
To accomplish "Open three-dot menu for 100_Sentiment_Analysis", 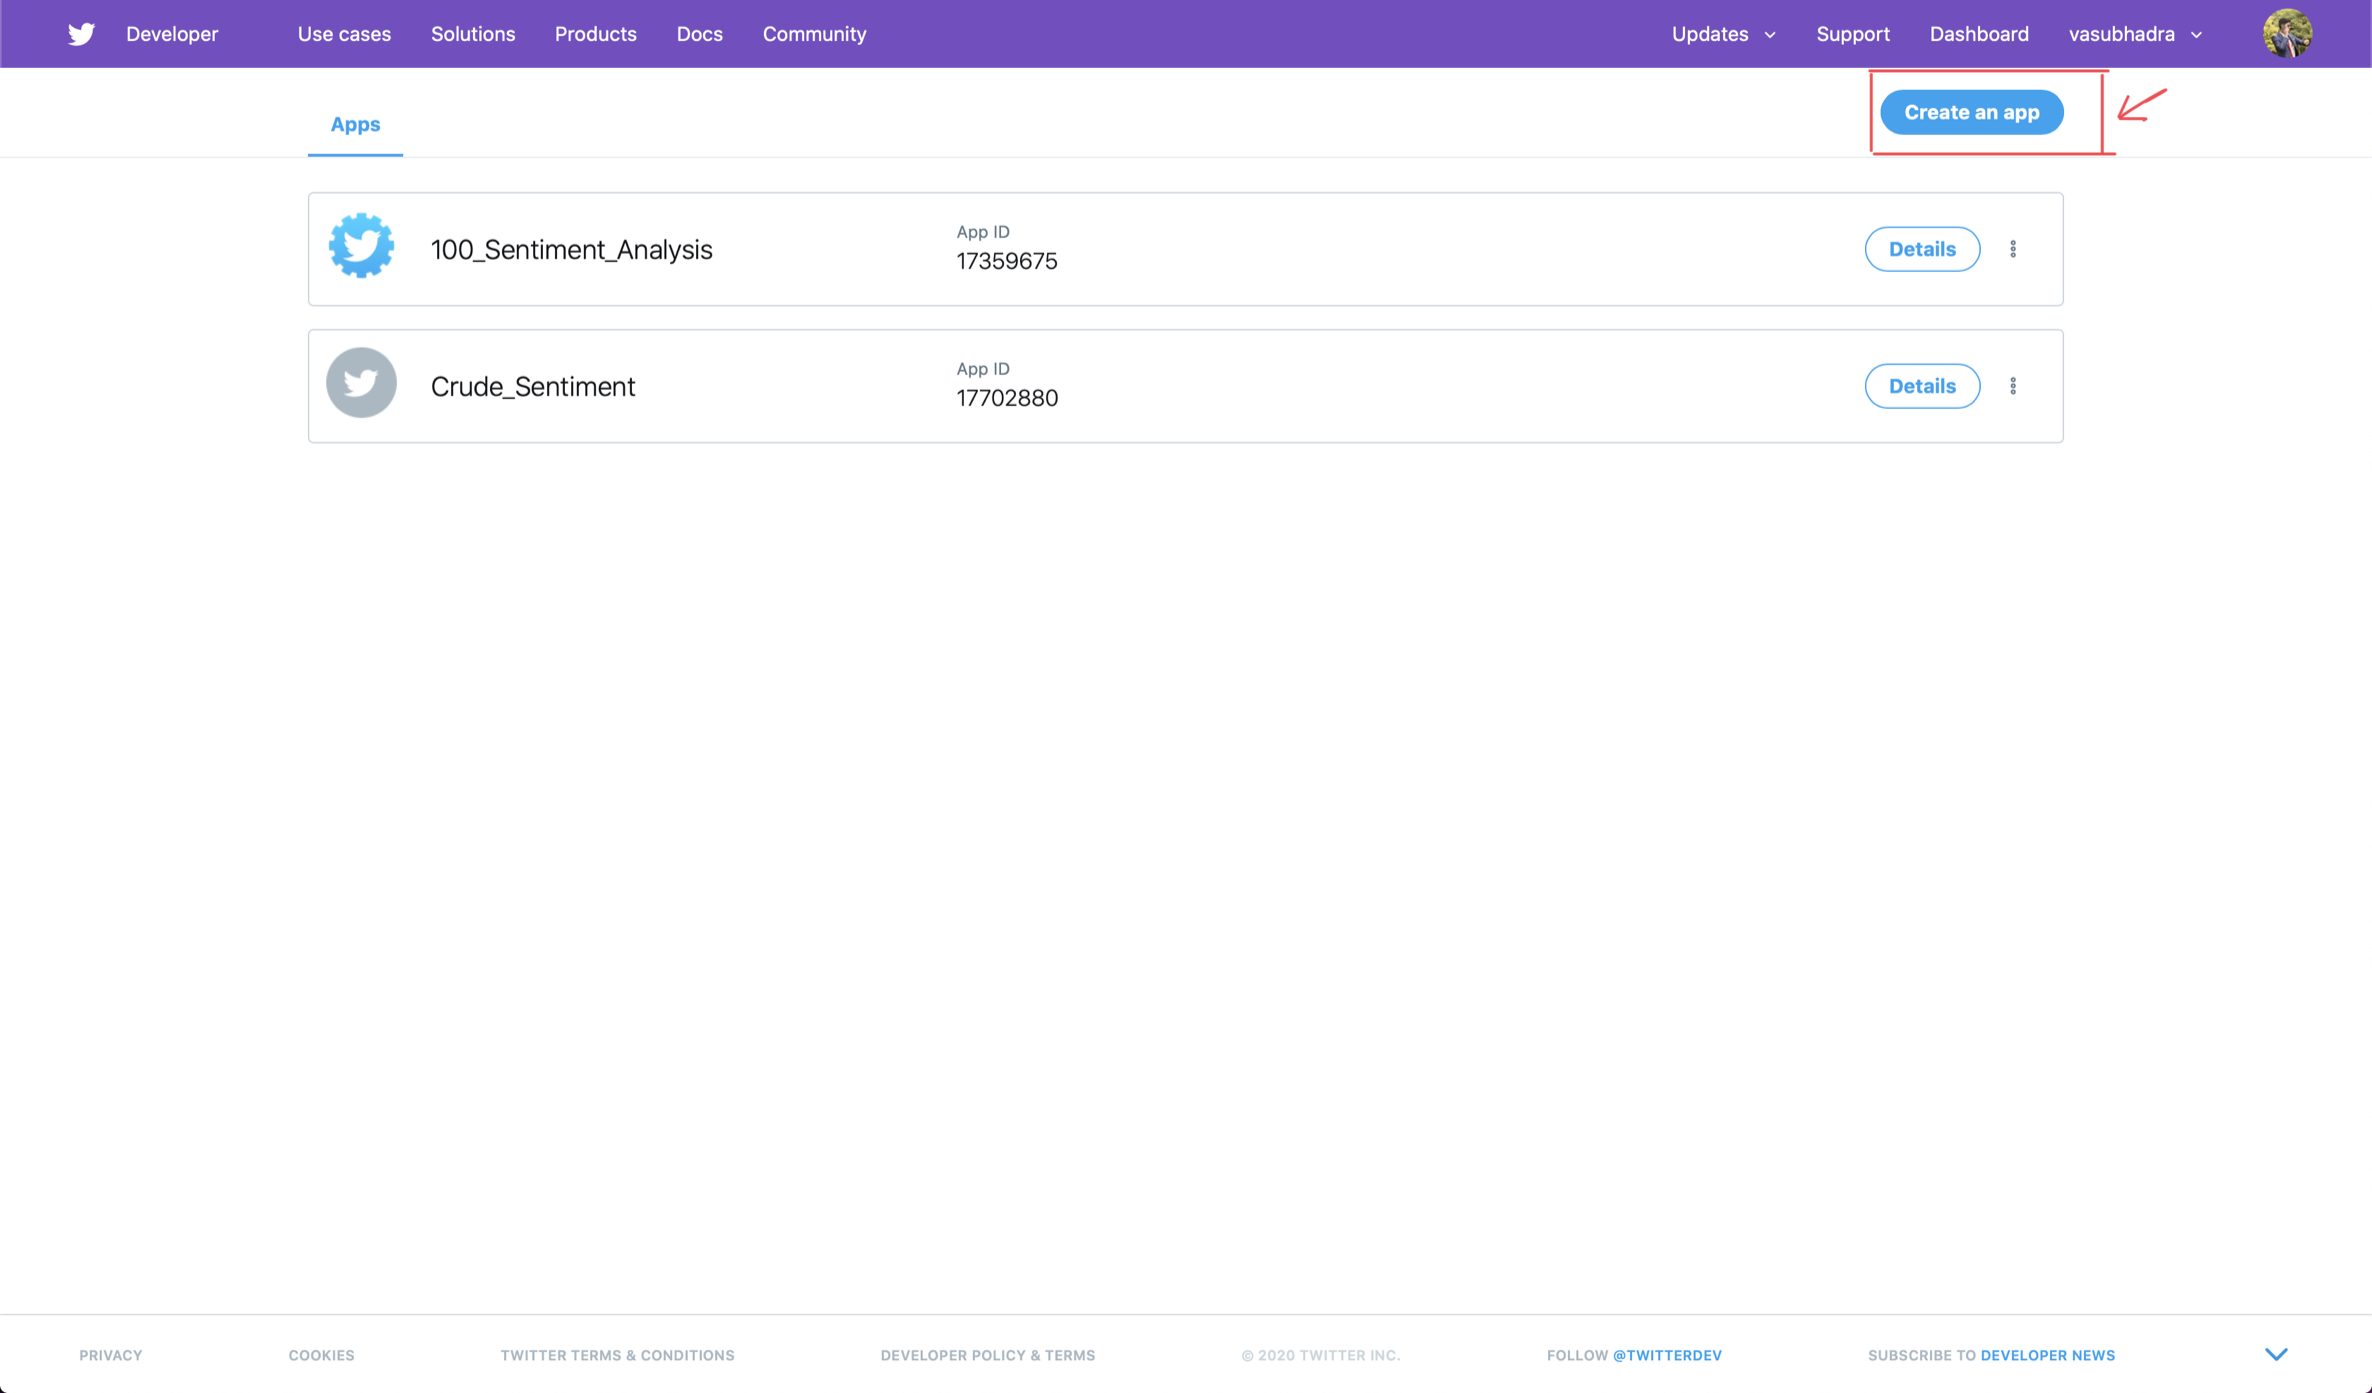I will 2013,249.
